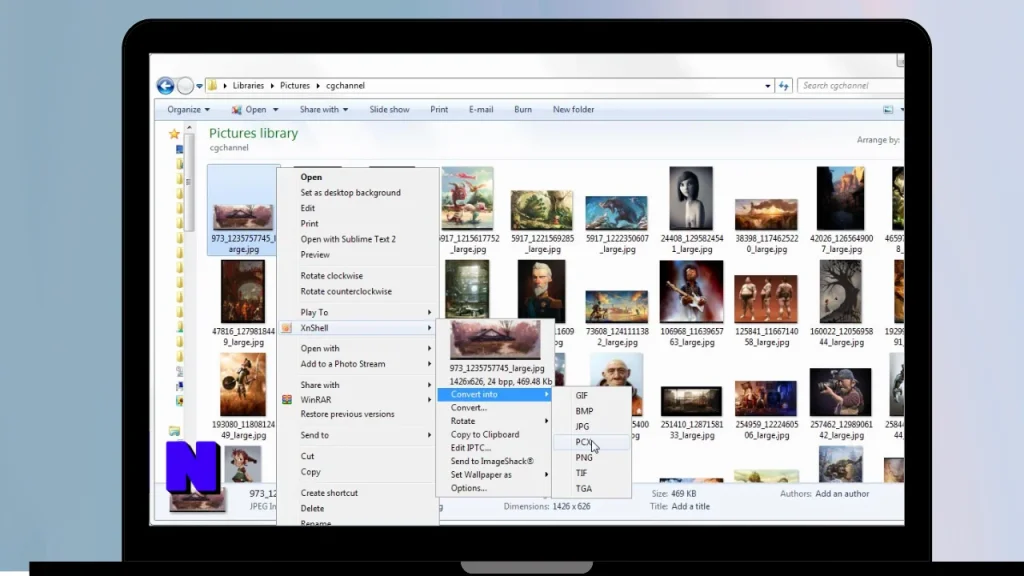The width and height of the screenshot is (1024, 576).
Task: Click the refresh button beside address bar
Action: [784, 86]
